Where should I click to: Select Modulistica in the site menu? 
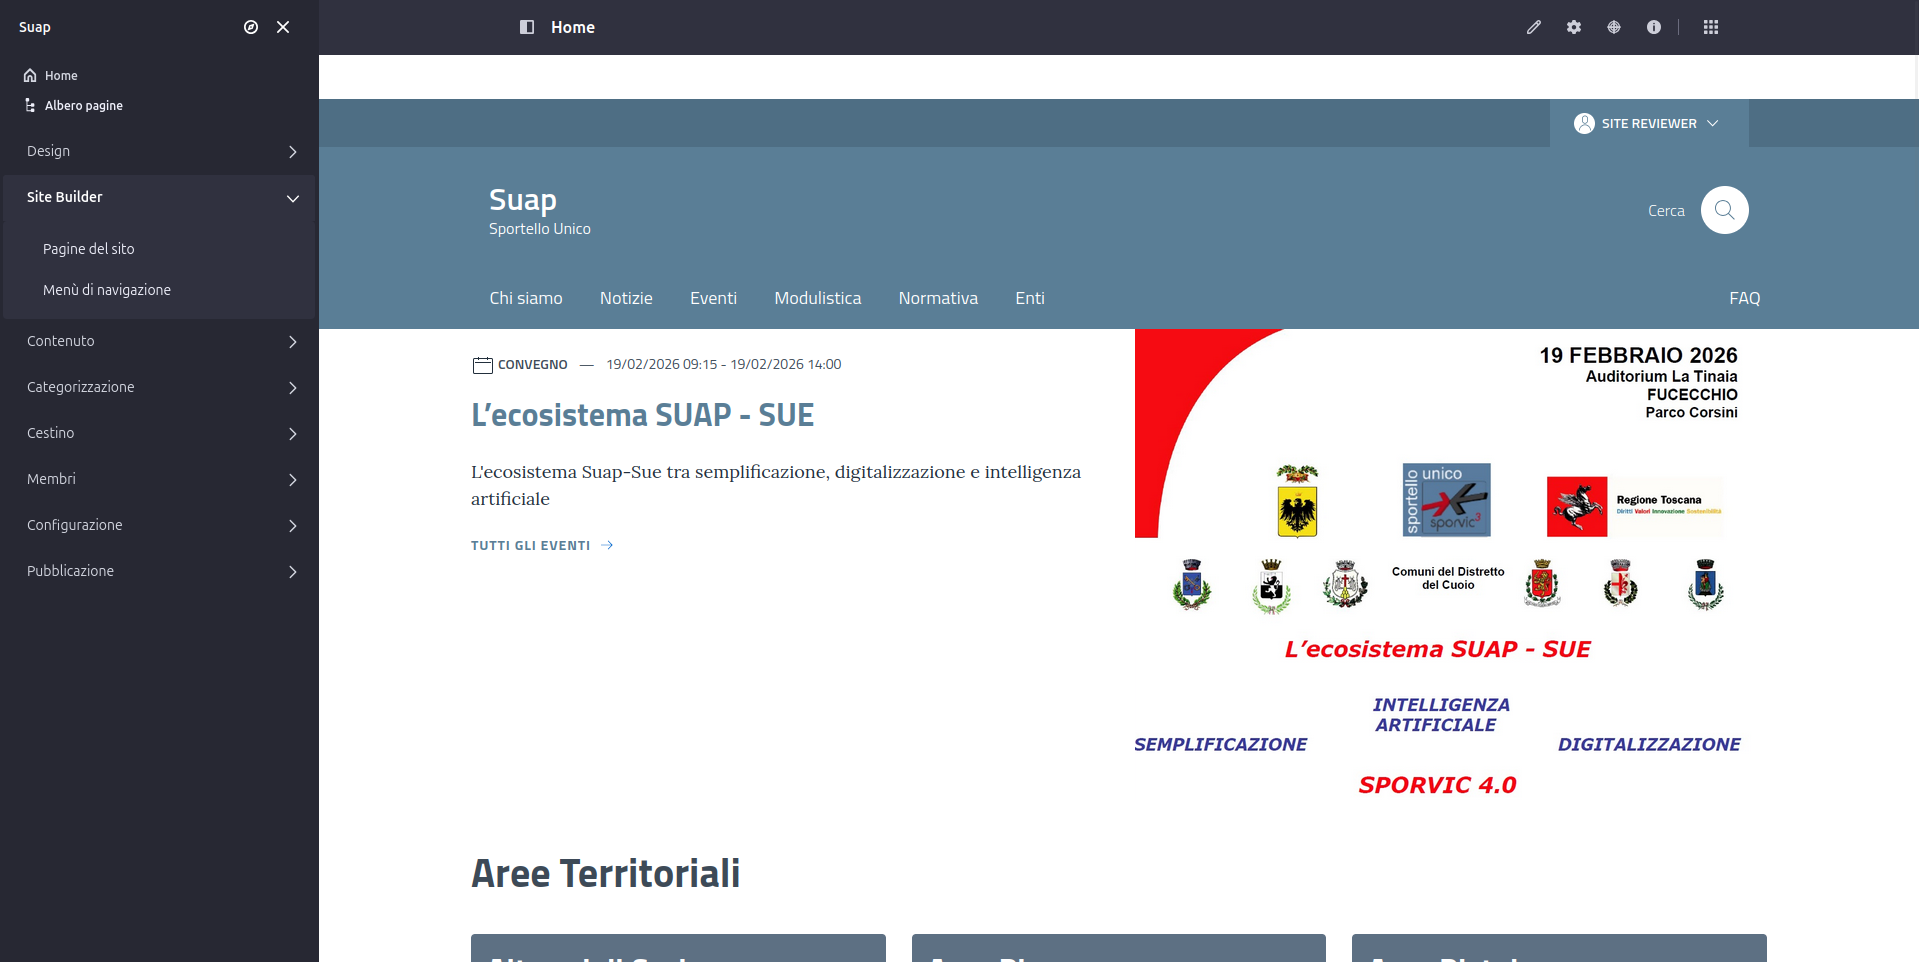point(817,298)
